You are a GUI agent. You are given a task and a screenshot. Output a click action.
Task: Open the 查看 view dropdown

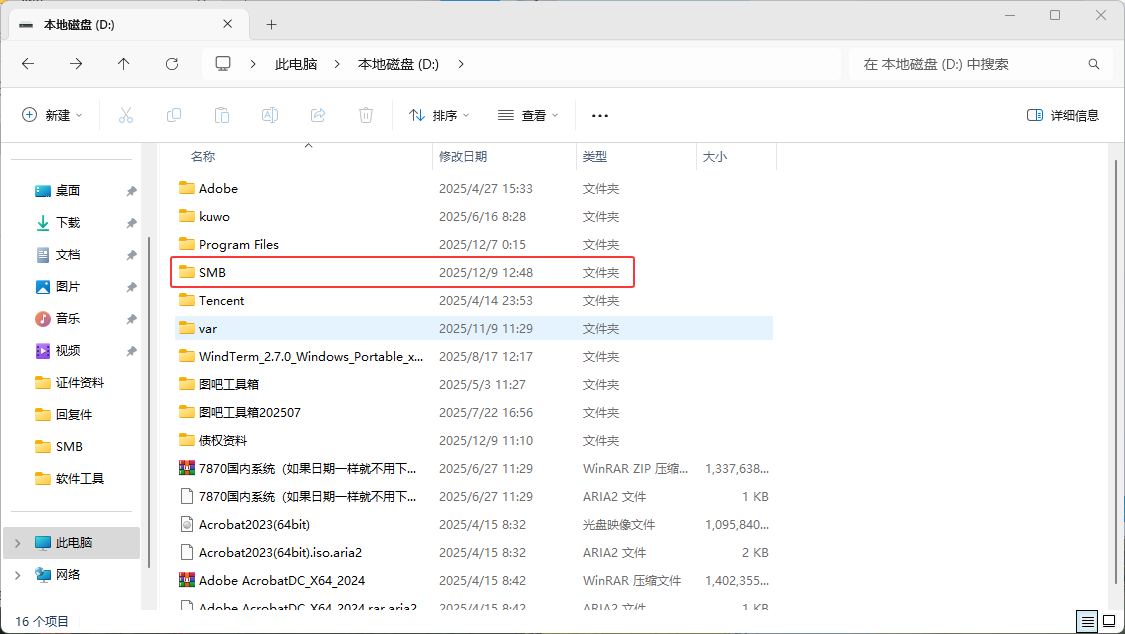click(528, 115)
